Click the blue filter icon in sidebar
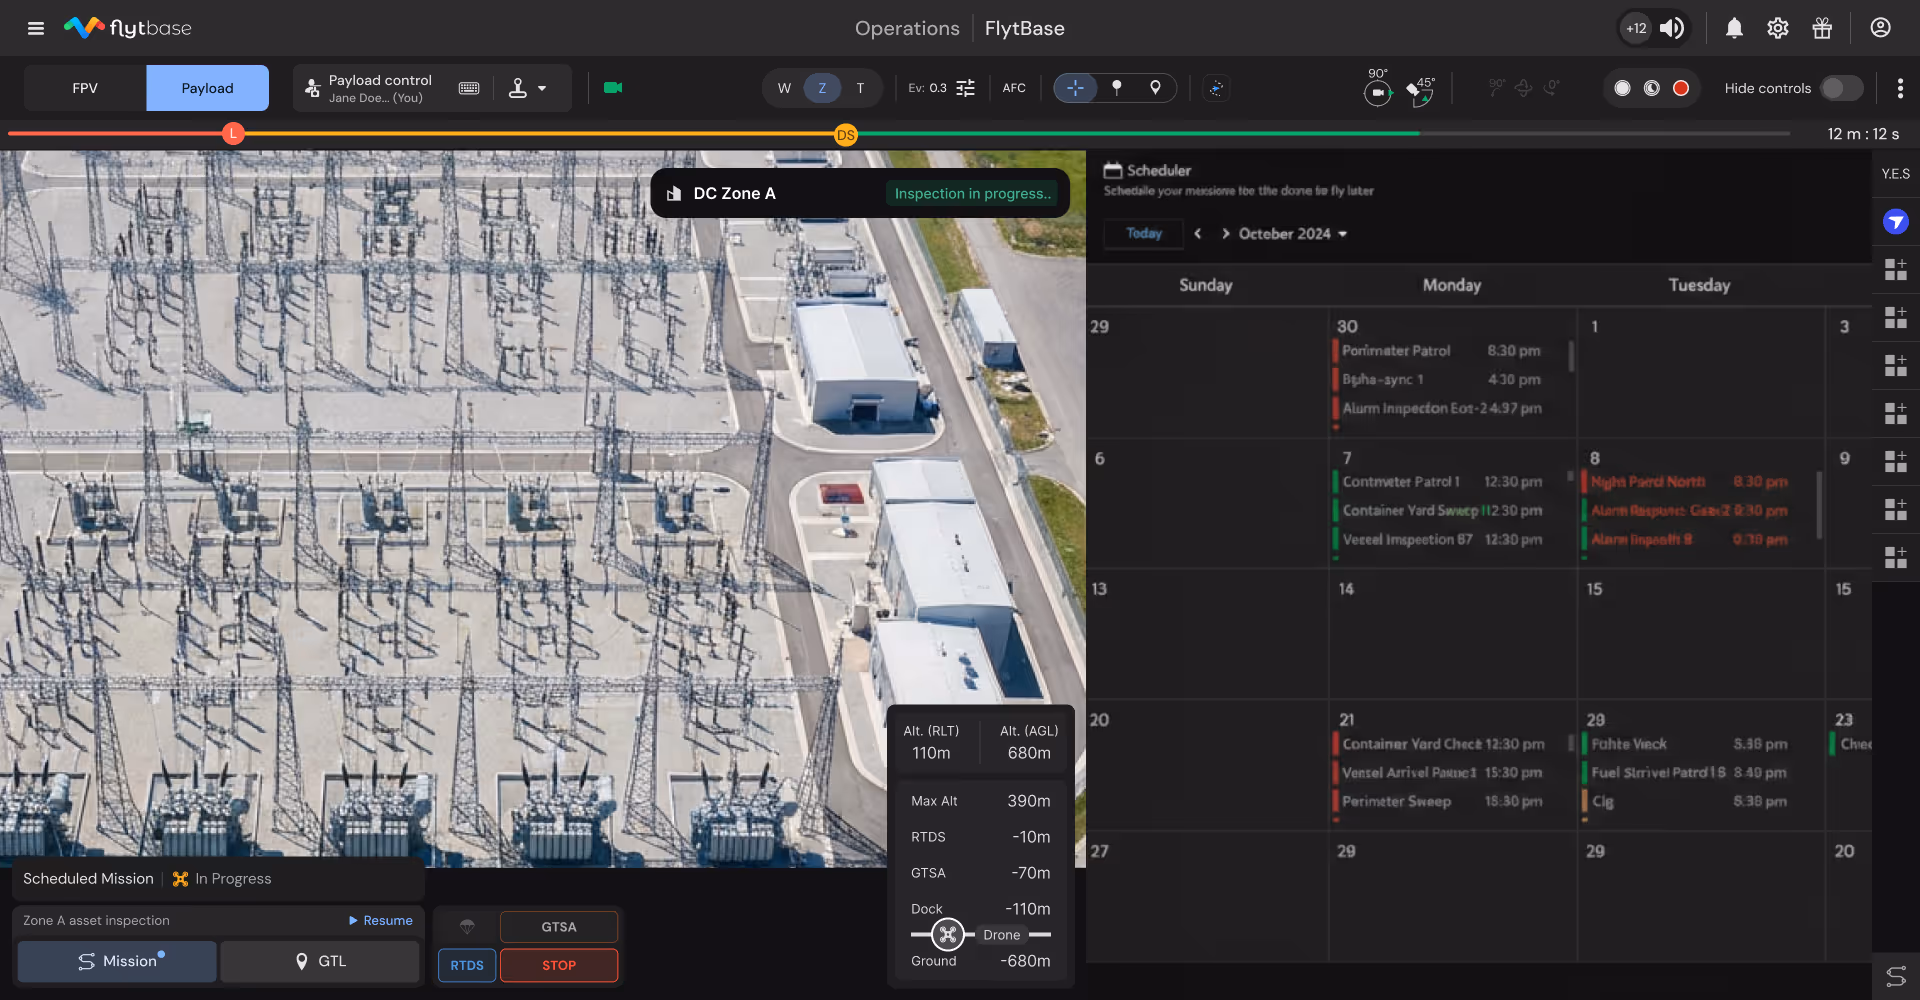The width and height of the screenshot is (1920, 1000). [1896, 222]
